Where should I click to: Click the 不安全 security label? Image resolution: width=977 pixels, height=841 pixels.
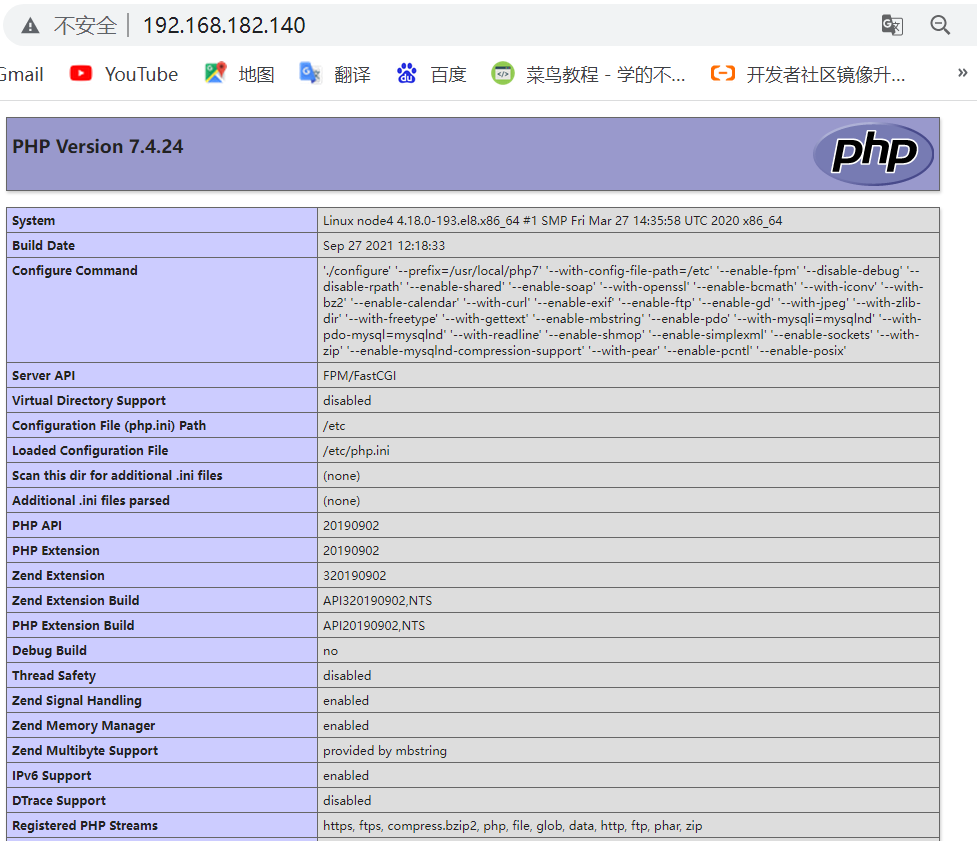[85, 26]
